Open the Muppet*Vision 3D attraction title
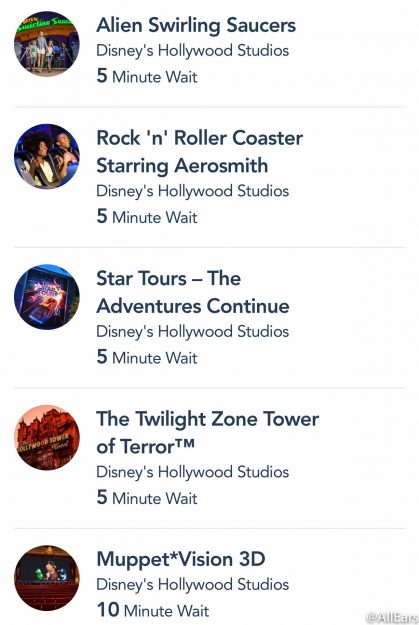 [x=181, y=559]
